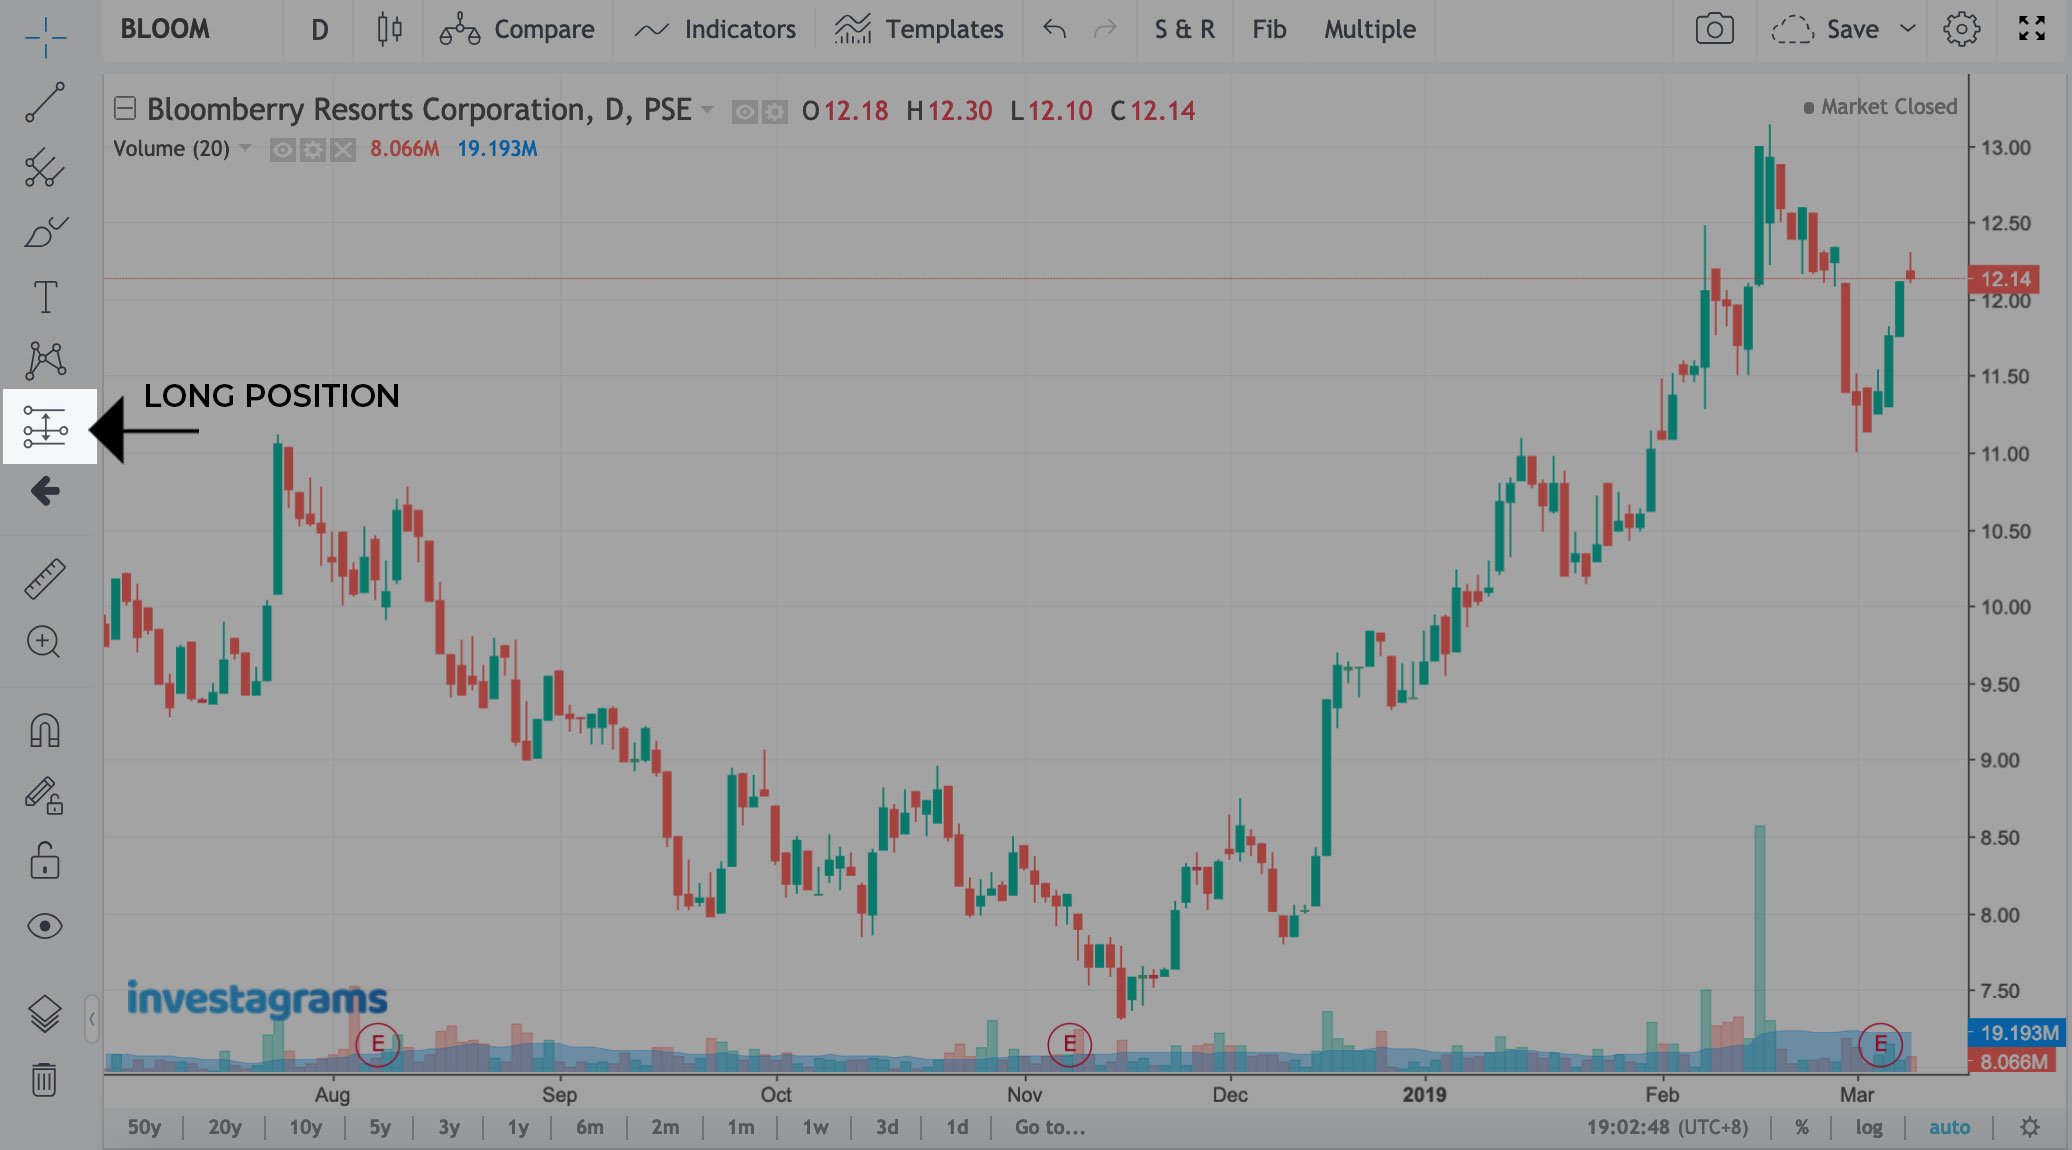Select the trend line drawing tool

click(x=45, y=102)
